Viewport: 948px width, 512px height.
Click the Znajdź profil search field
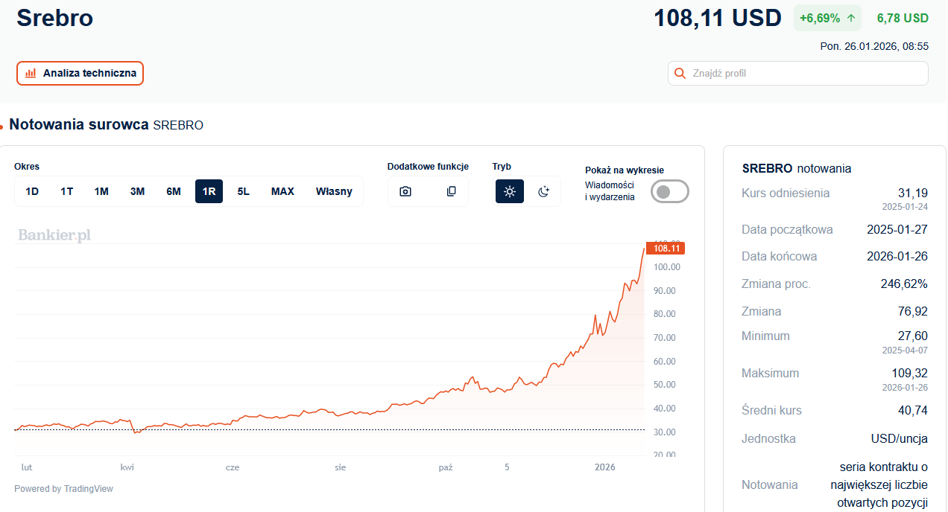click(798, 73)
